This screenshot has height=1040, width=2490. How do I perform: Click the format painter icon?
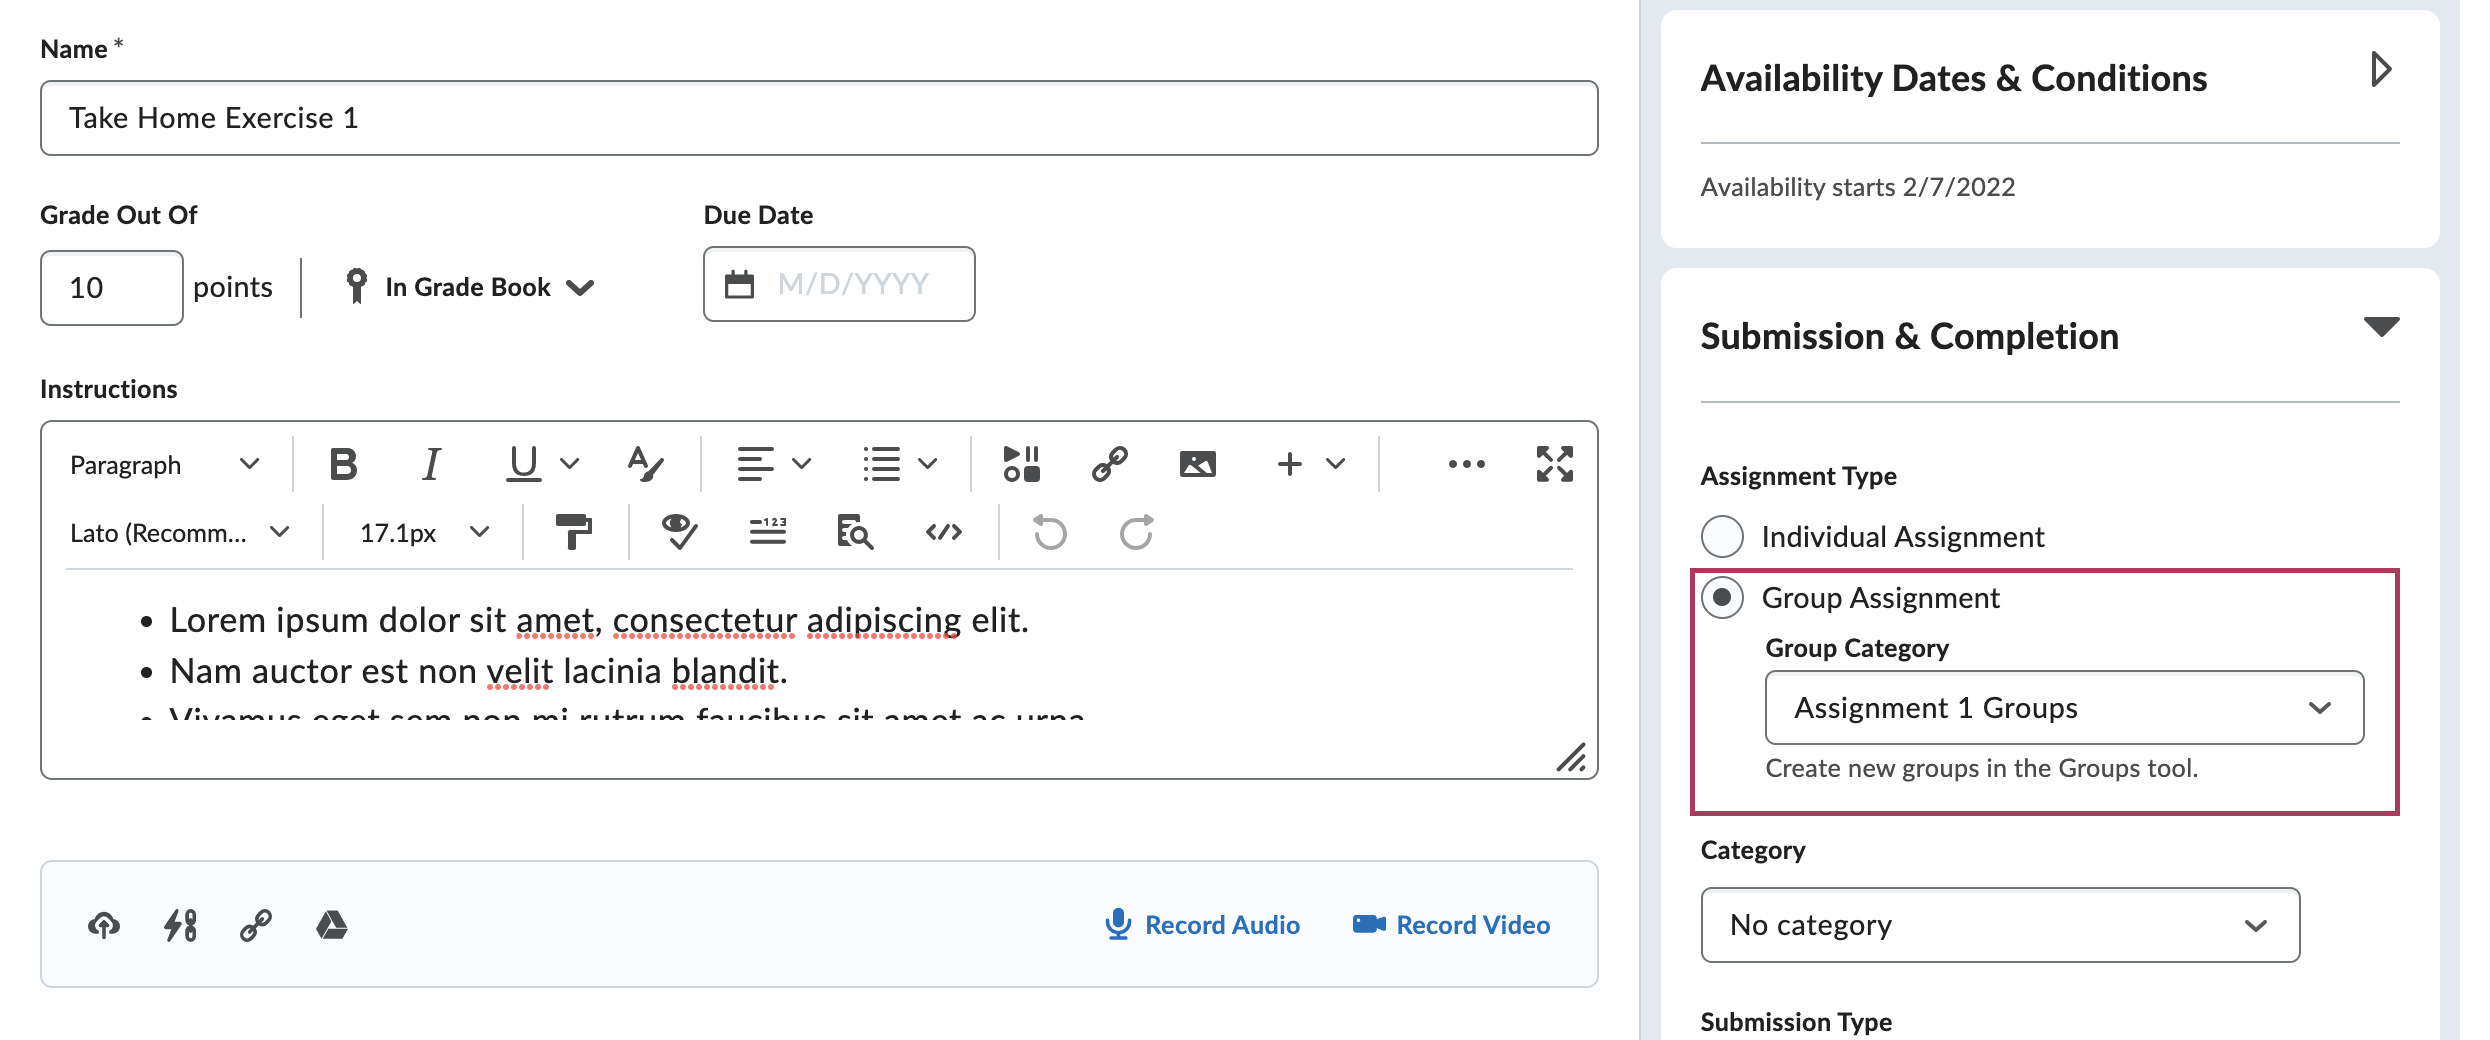pyautogui.click(x=573, y=533)
